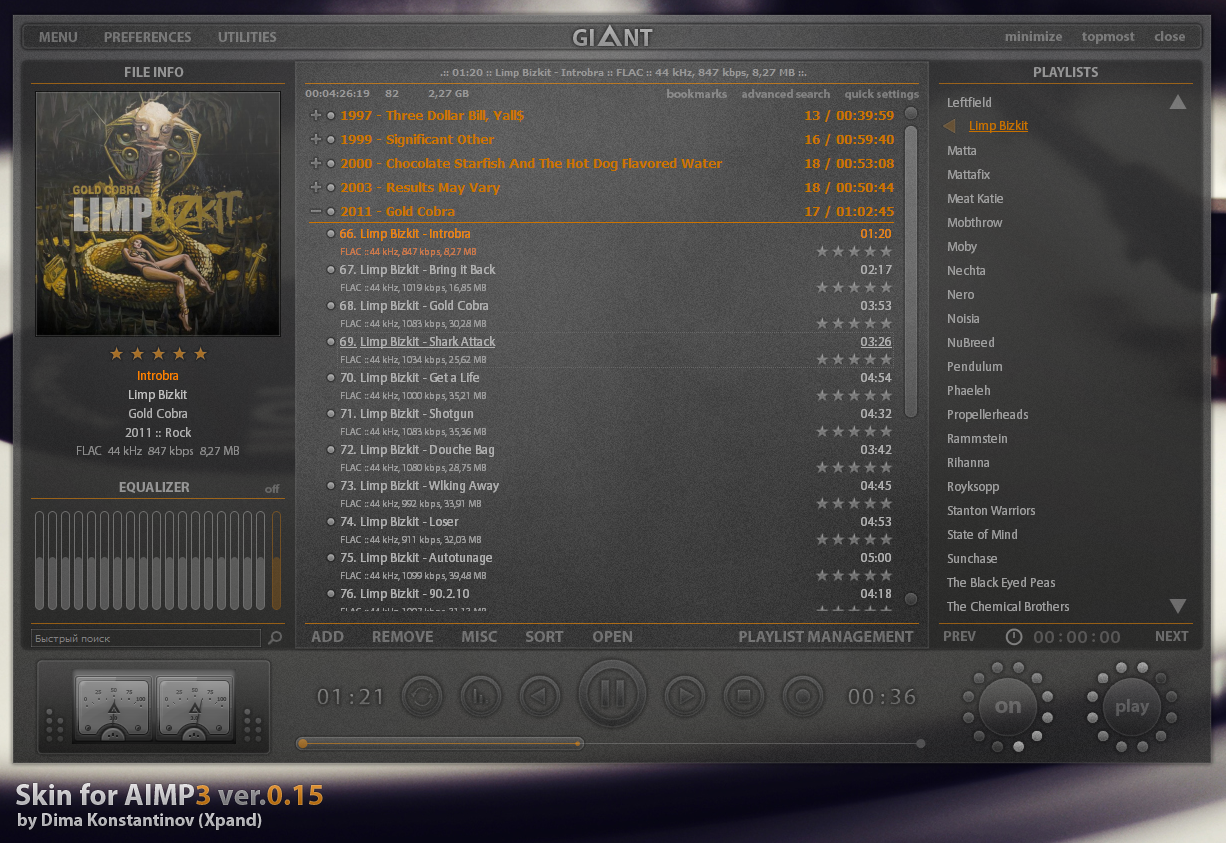1226x843 pixels.
Task: Skip ahead with the next track button
Action: (684, 695)
